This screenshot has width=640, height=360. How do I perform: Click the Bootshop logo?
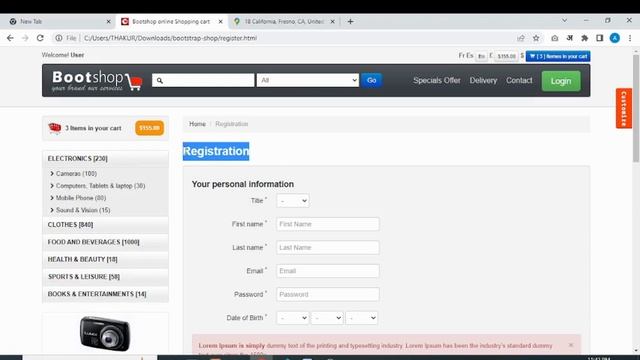[x=97, y=80]
